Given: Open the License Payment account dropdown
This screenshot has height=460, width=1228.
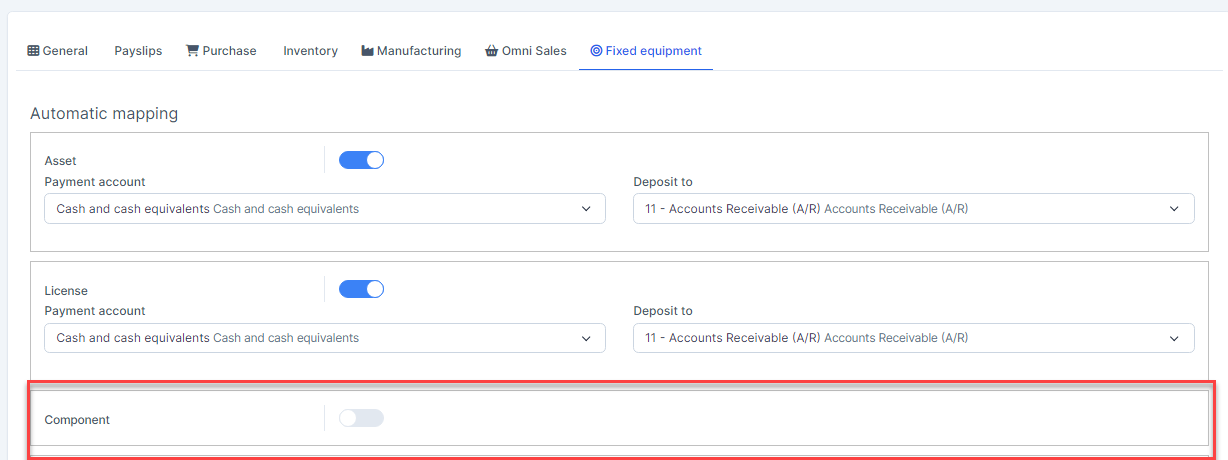Looking at the screenshot, I should [324, 338].
